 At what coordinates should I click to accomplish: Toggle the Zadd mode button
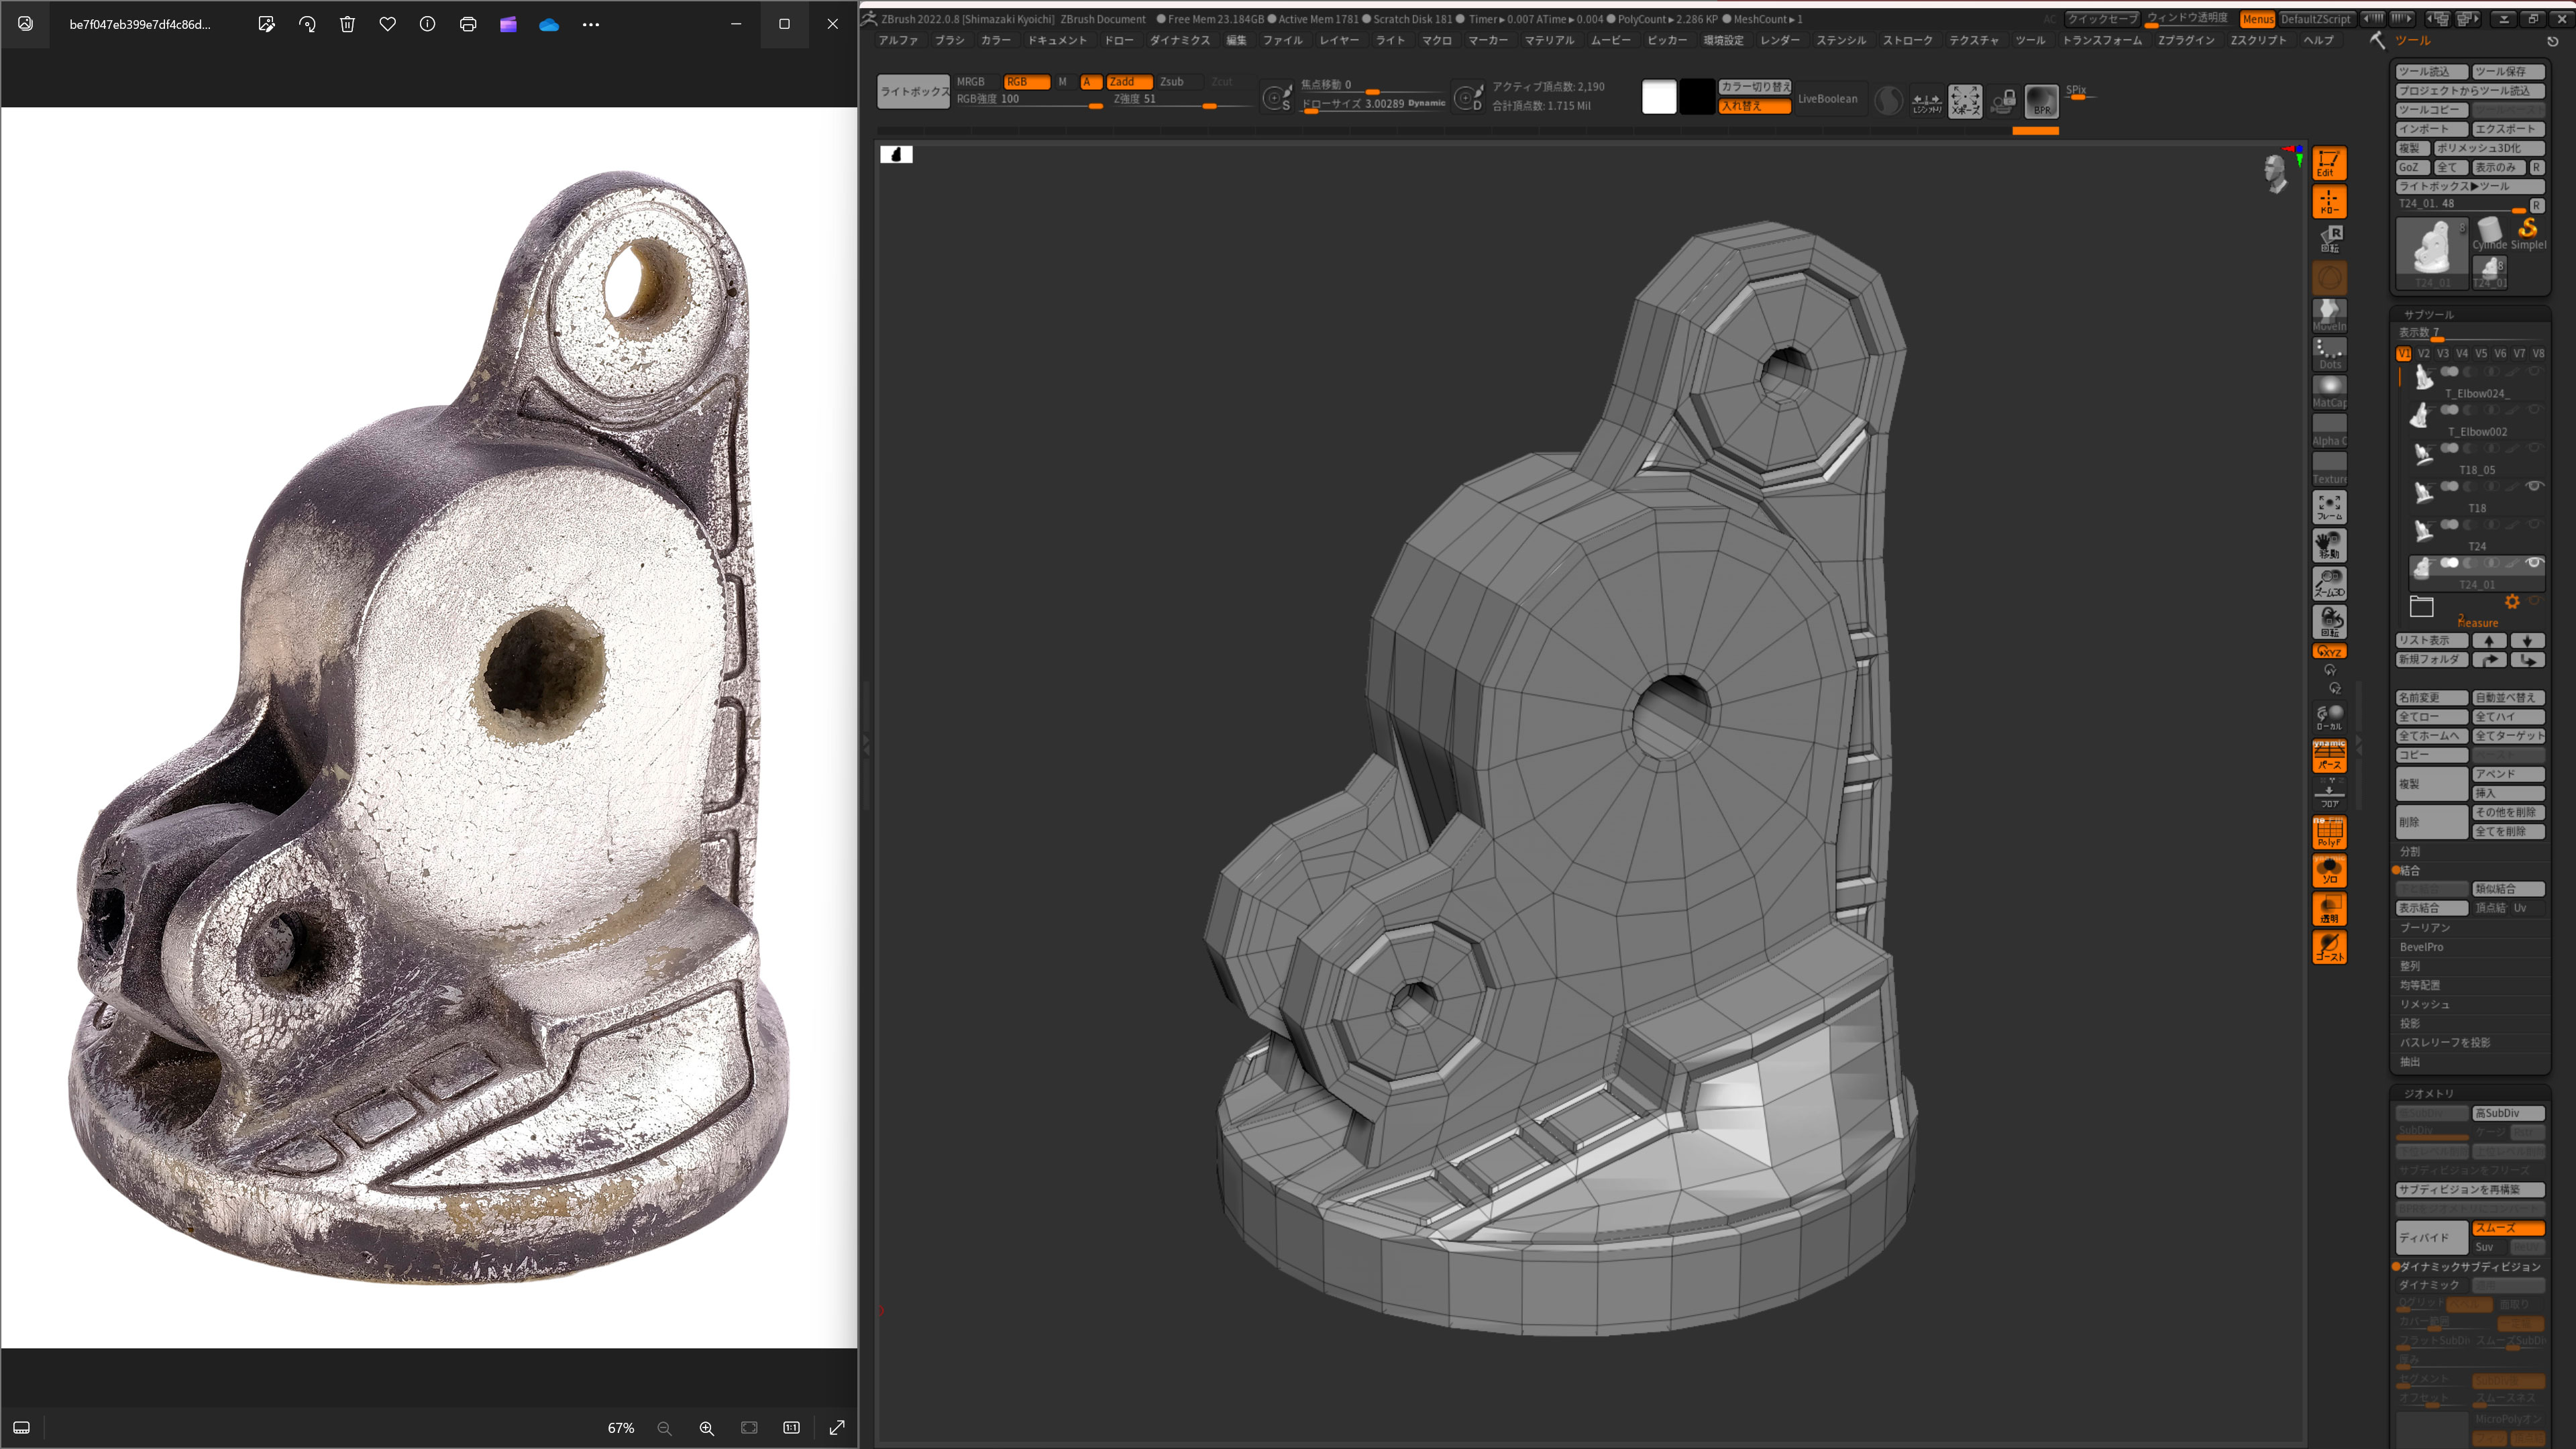(x=1130, y=82)
